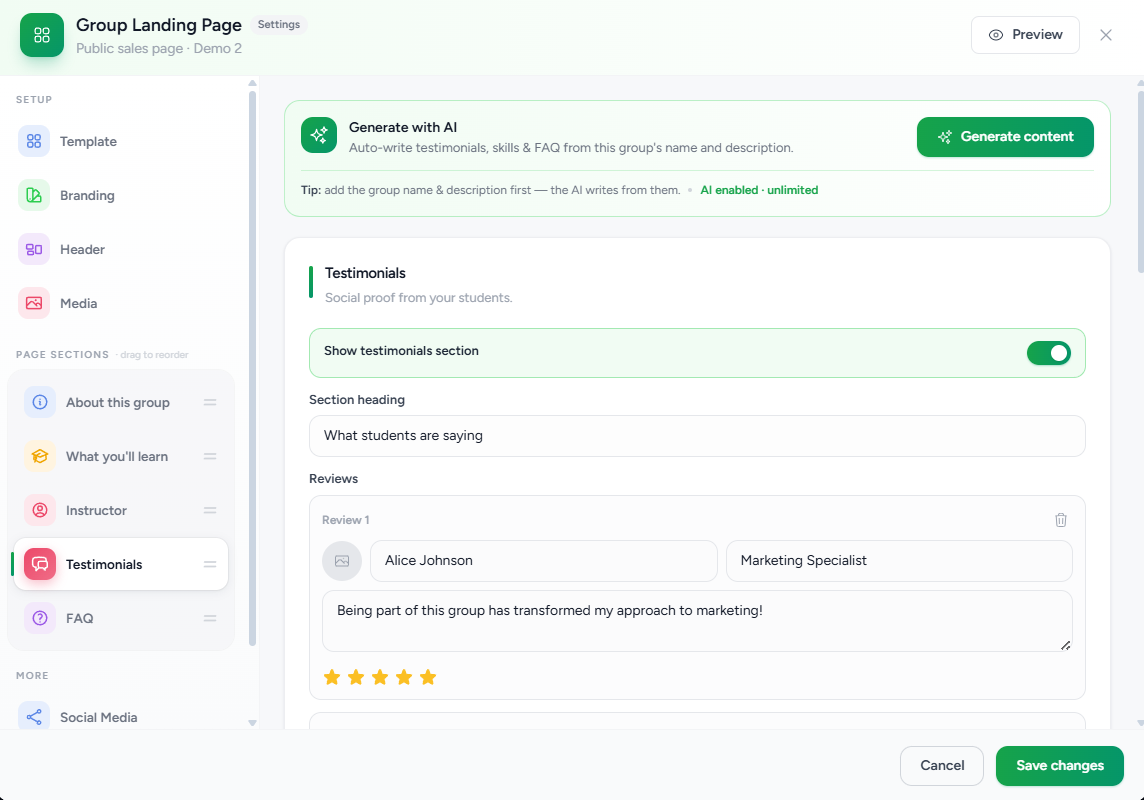Set Review 1 rating to four stars
The height and width of the screenshot is (800, 1144).
pos(404,677)
